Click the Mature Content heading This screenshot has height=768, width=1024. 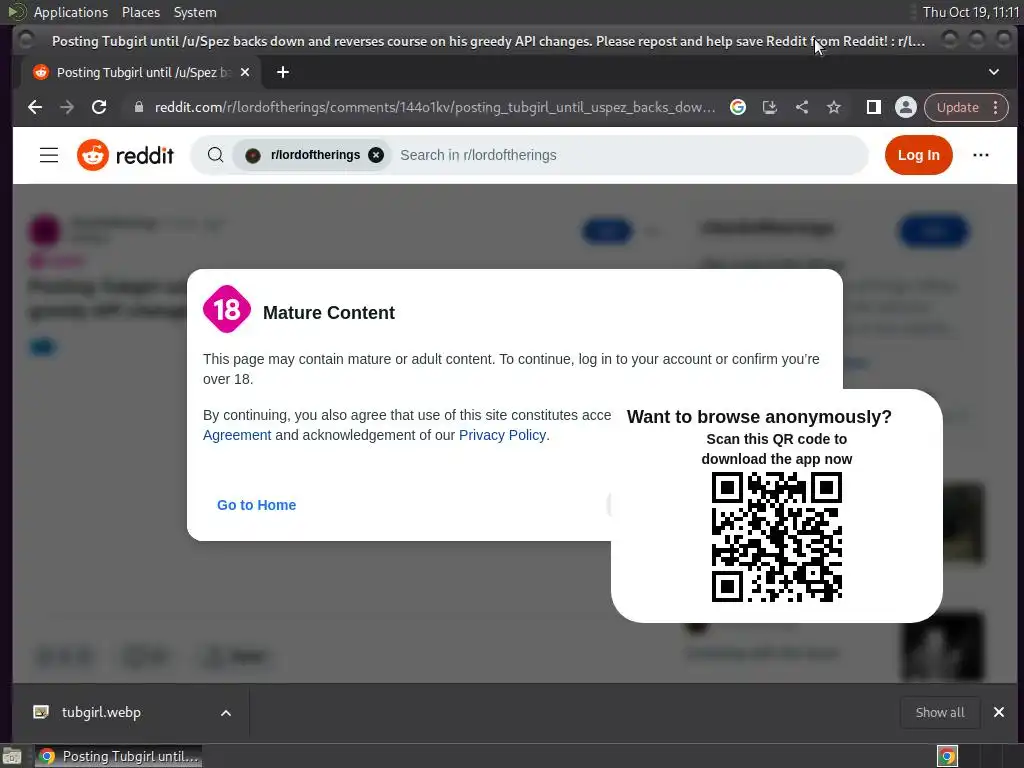coord(328,313)
